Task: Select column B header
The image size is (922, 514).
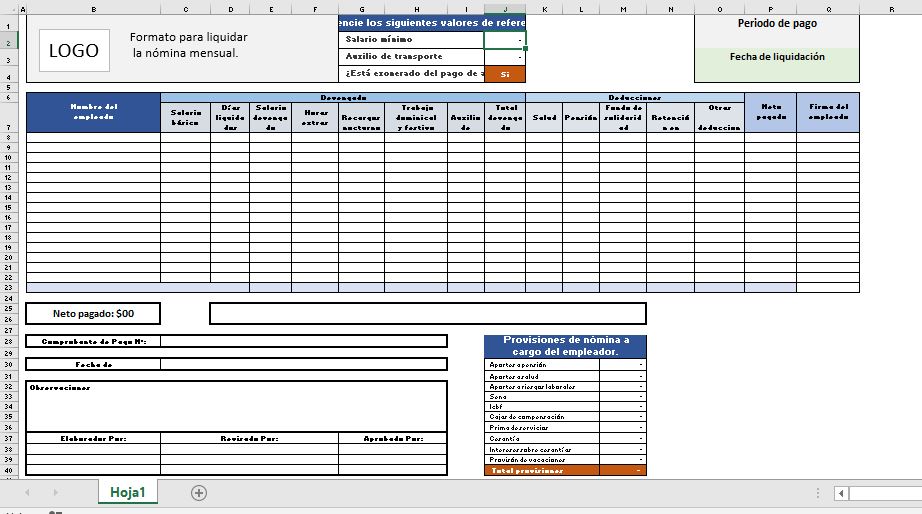Action: [93, 9]
